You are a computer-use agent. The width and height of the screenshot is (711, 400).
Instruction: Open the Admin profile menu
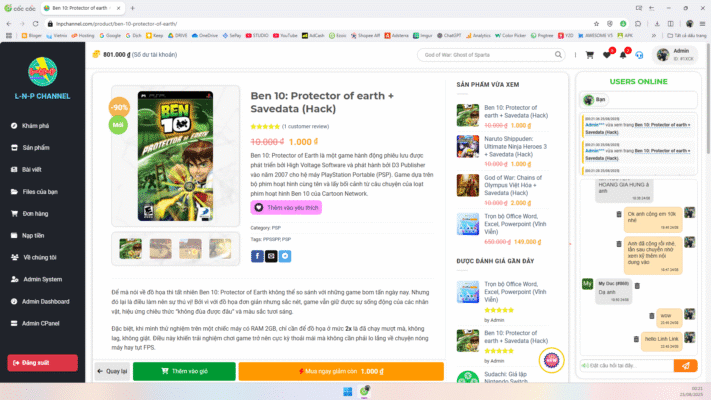click(x=676, y=55)
